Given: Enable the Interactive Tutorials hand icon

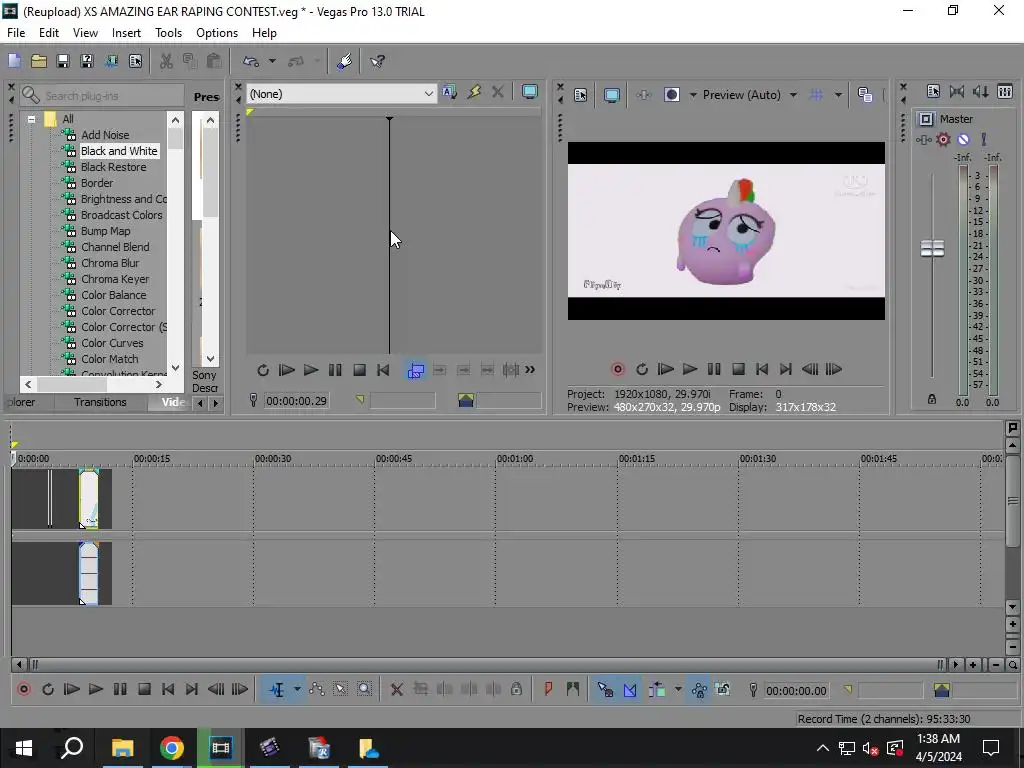Looking at the screenshot, I should [x=345, y=61].
